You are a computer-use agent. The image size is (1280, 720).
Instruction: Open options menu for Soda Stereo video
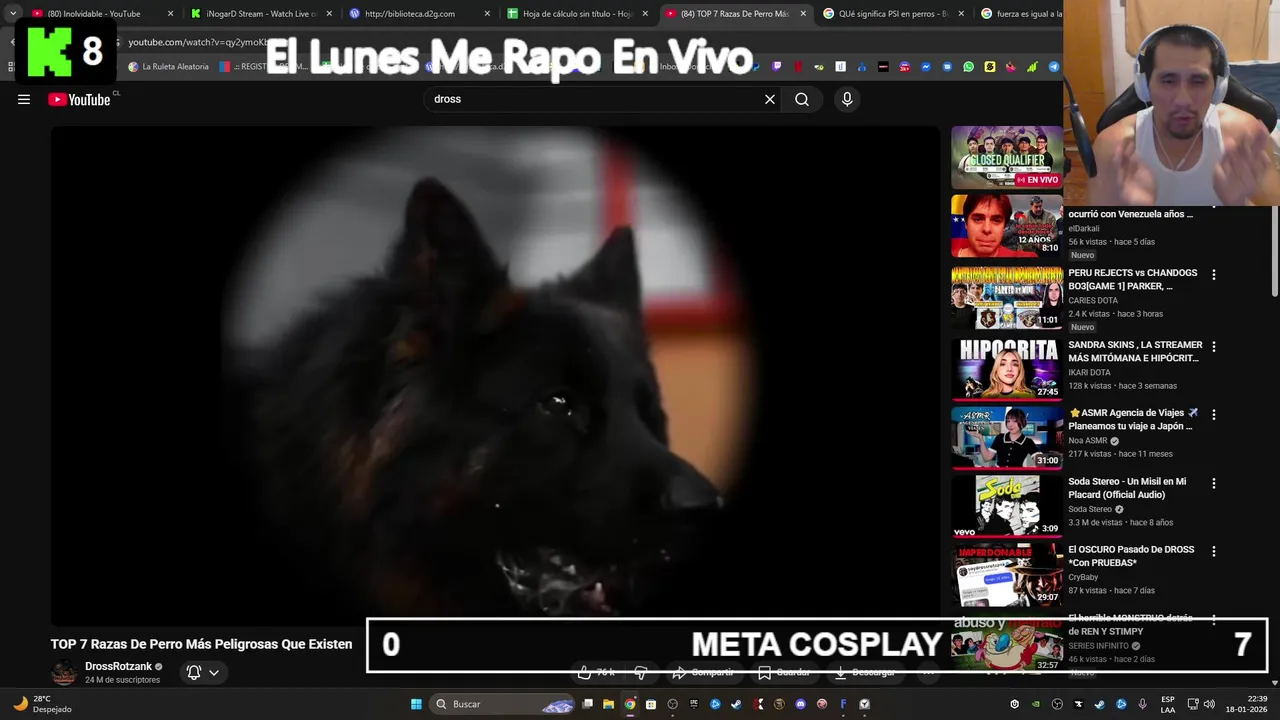click(x=1214, y=483)
